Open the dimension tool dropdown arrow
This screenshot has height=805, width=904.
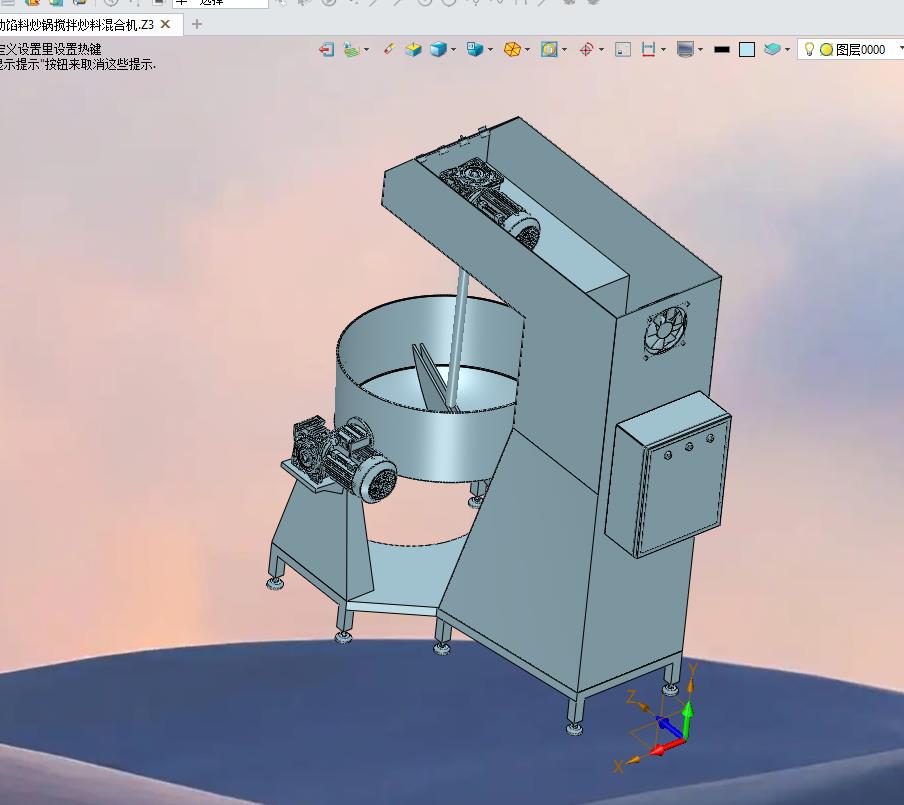coord(663,50)
